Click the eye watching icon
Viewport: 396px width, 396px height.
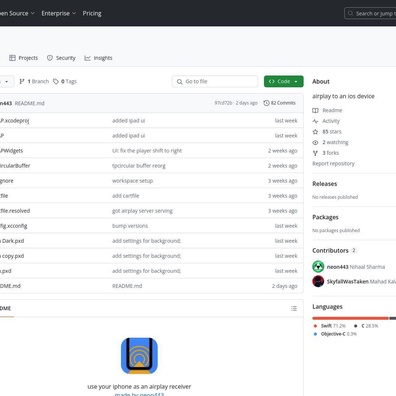(x=315, y=142)
